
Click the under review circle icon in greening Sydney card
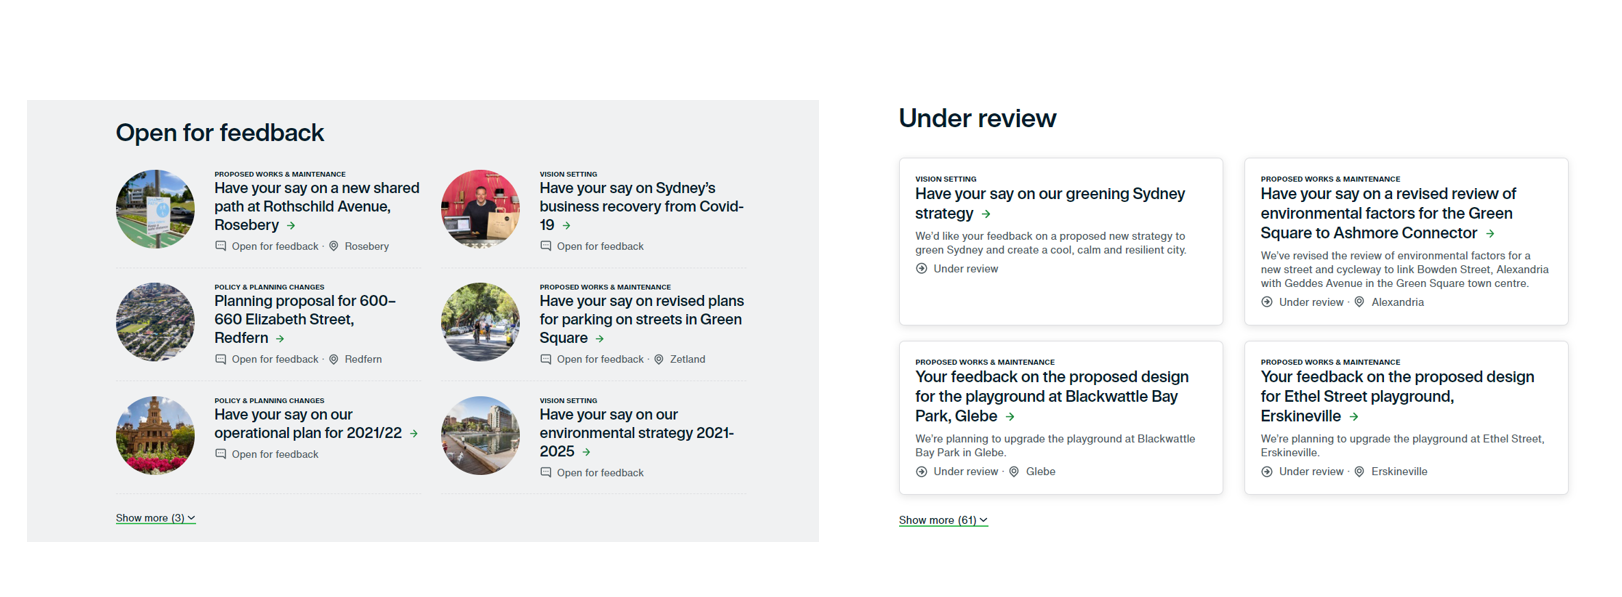pyautogui.click(x=921, y=268)
